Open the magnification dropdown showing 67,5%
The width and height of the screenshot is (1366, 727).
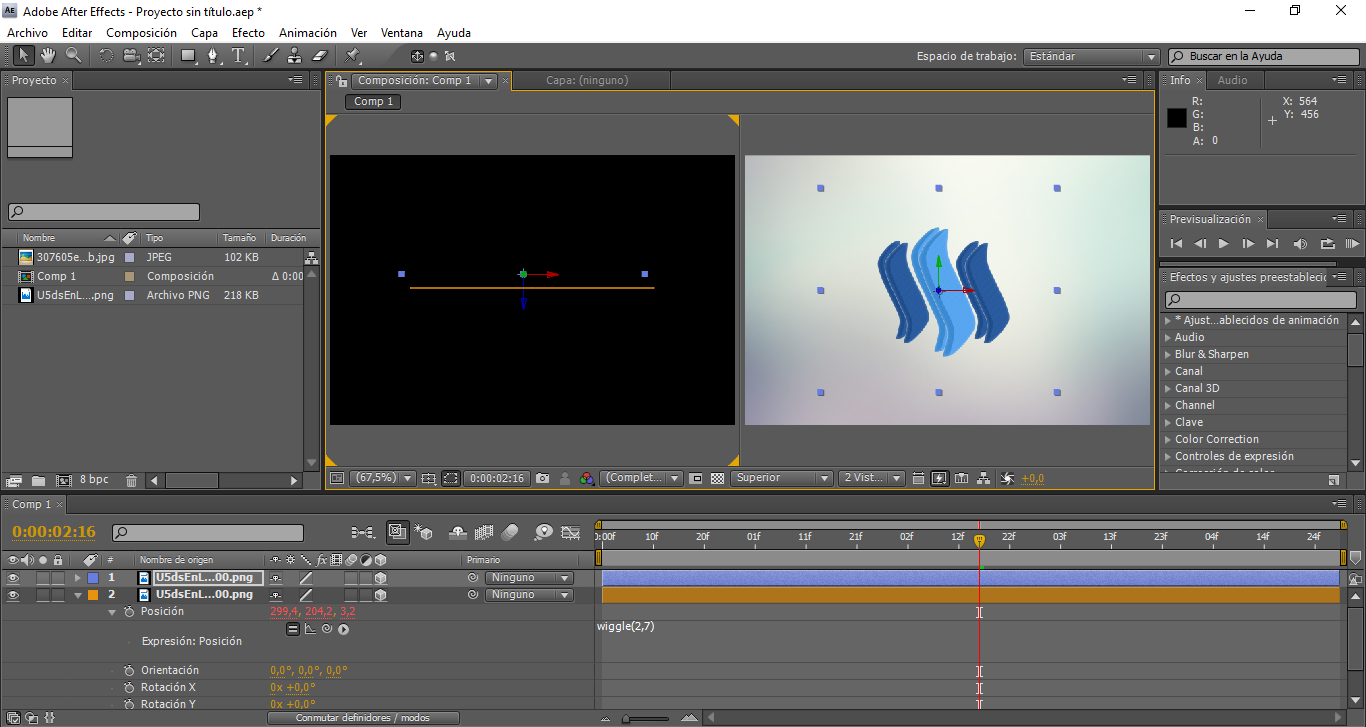point(381,478)
